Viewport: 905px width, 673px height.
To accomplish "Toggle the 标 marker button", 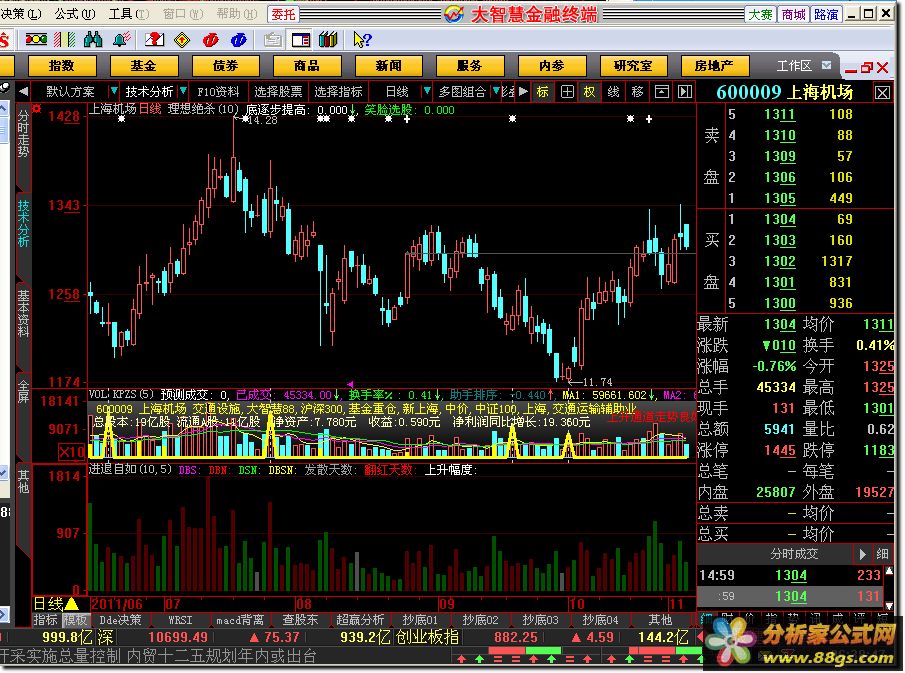I will pos(543,91).
